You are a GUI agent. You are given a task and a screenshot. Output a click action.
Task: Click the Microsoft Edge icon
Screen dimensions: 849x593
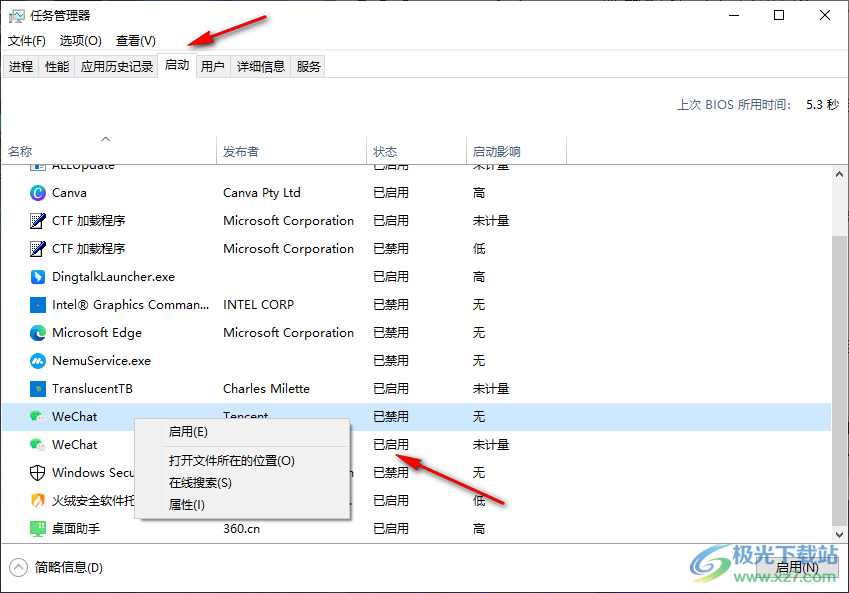37,333
